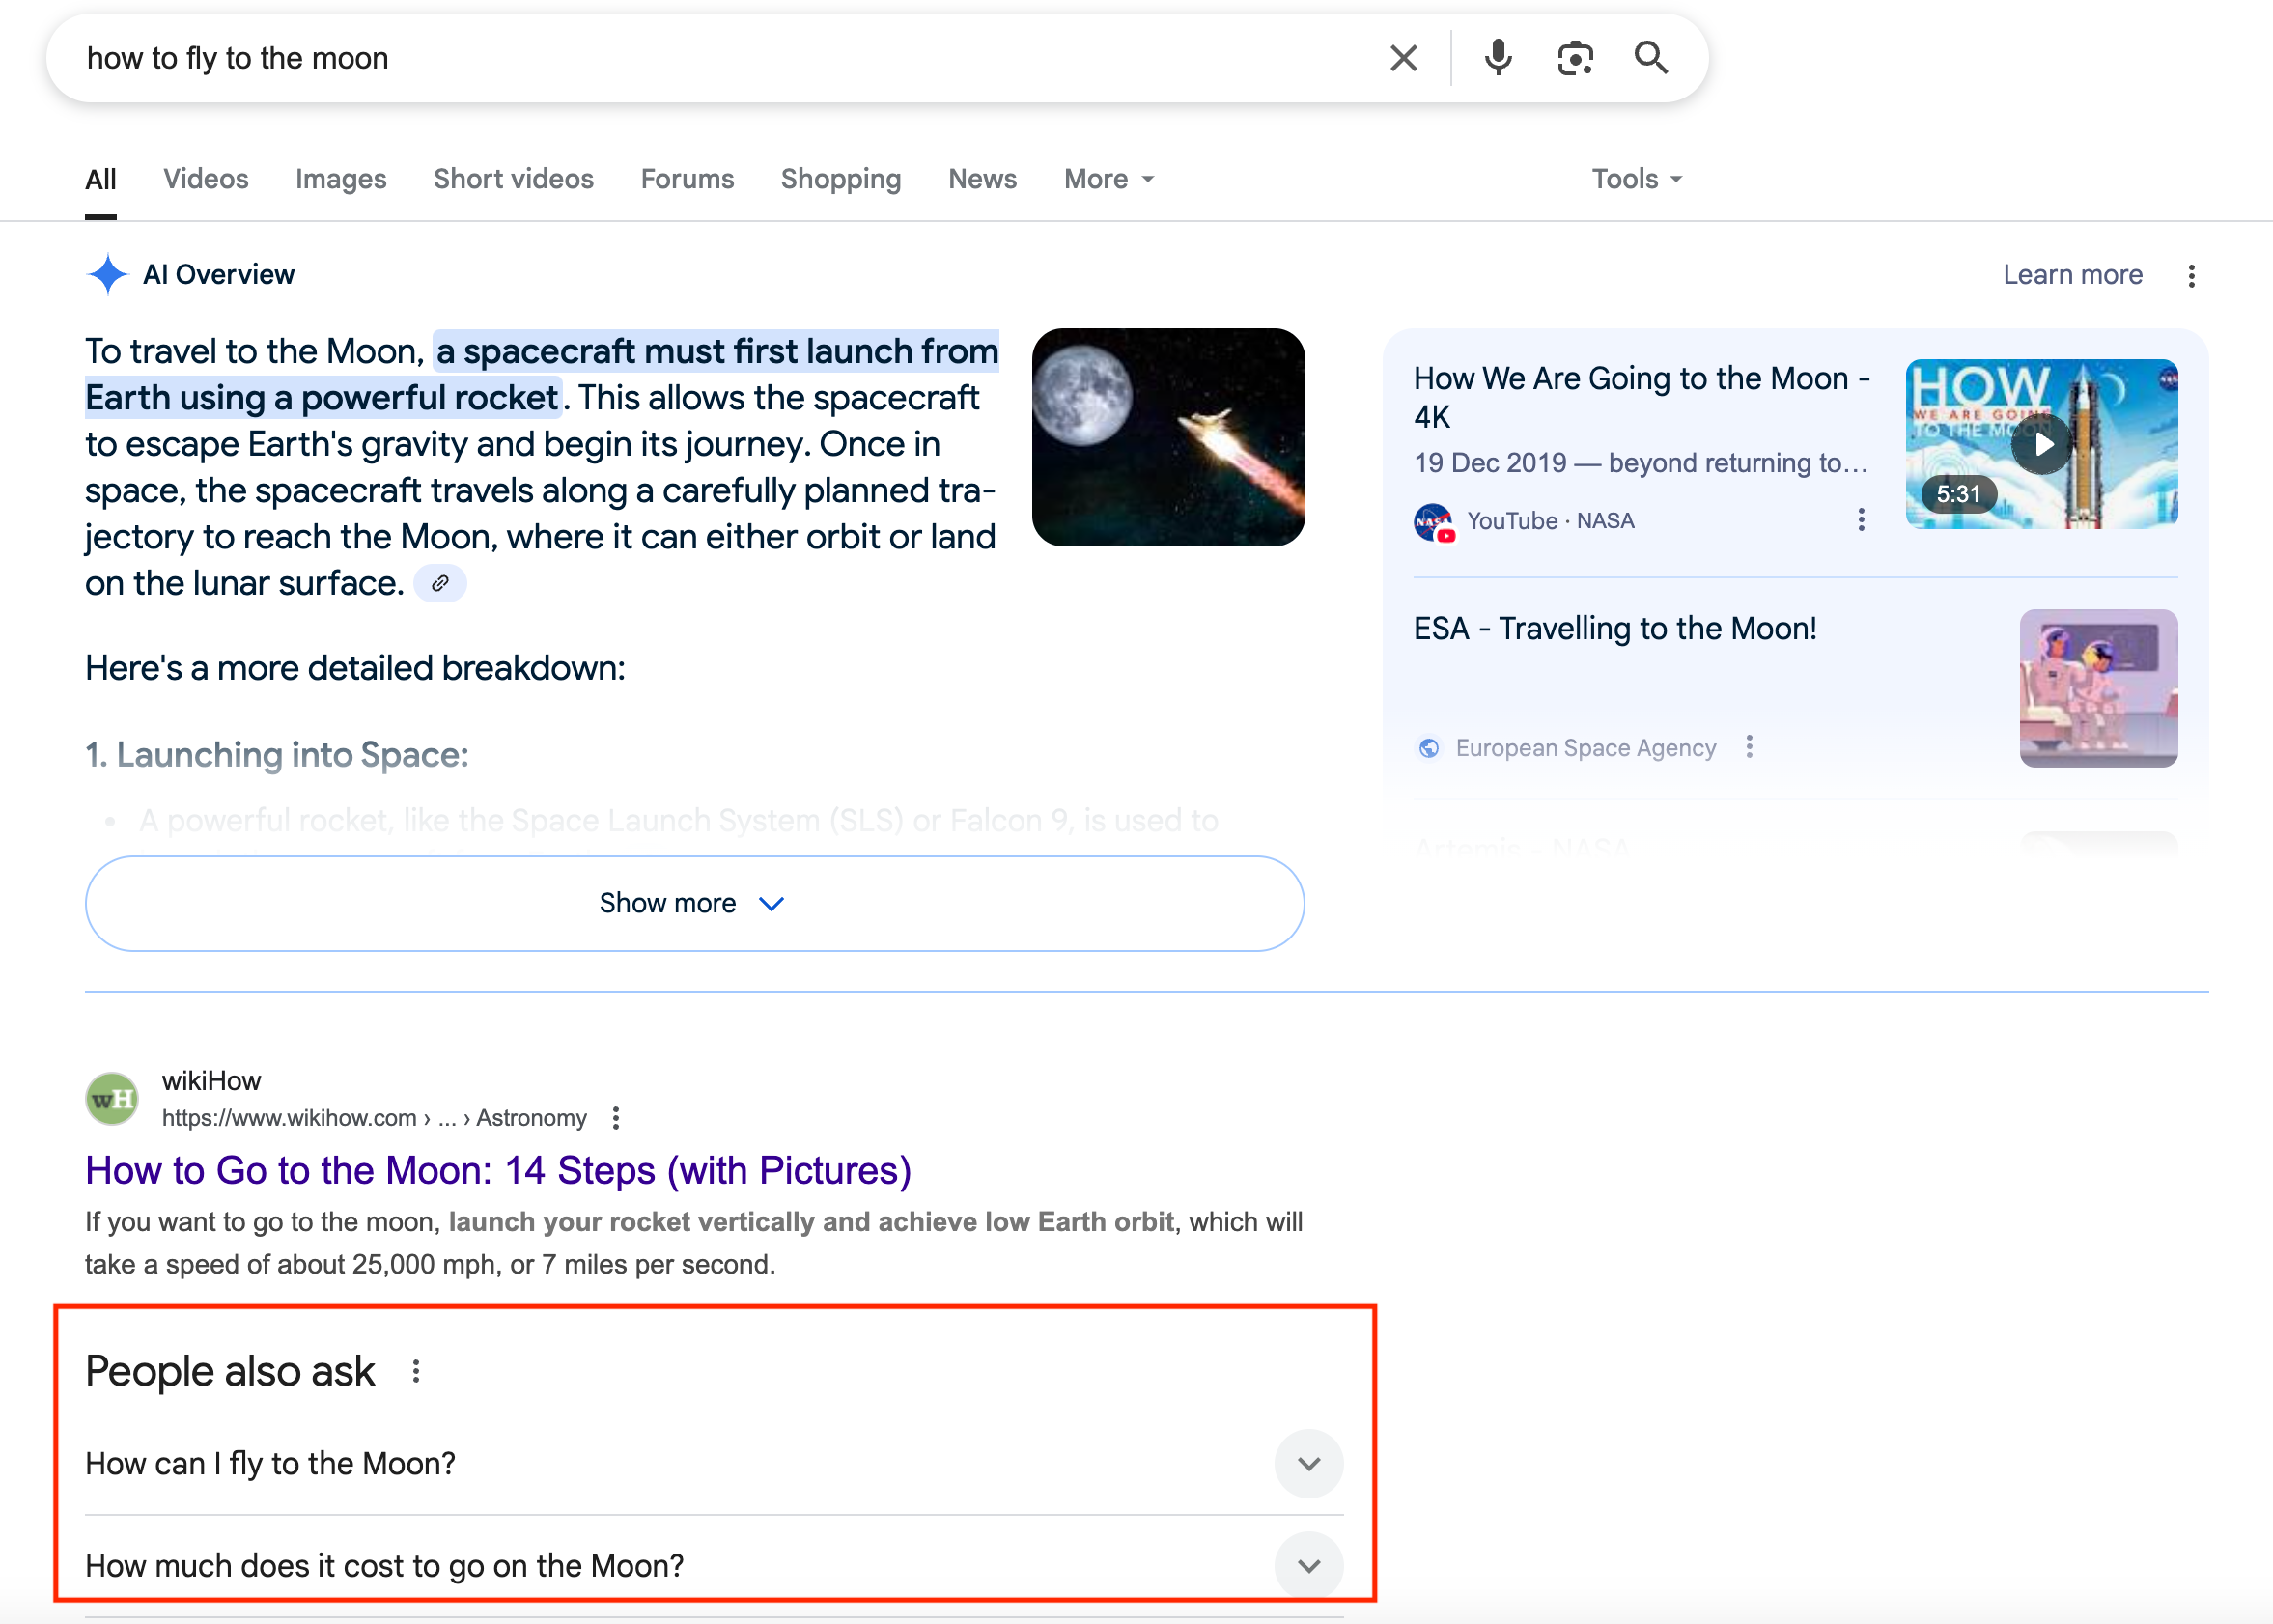Select the All results tab
The height and width of the screenshot is (1624, 2273).
[100, 179]
